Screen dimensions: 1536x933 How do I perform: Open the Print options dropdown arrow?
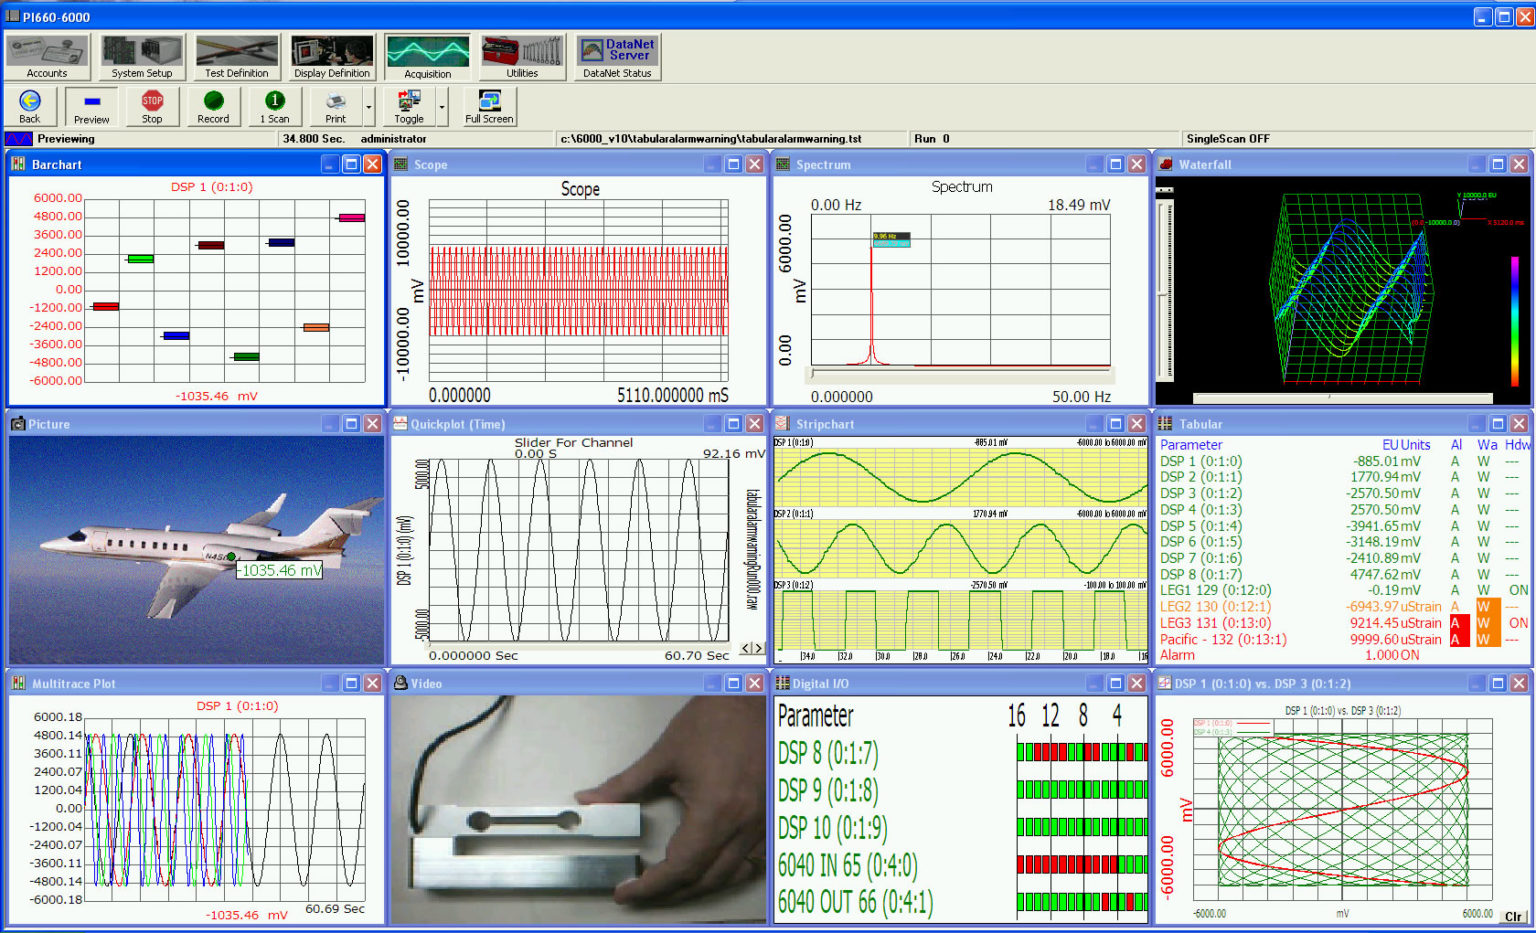[x=366, y=107]
